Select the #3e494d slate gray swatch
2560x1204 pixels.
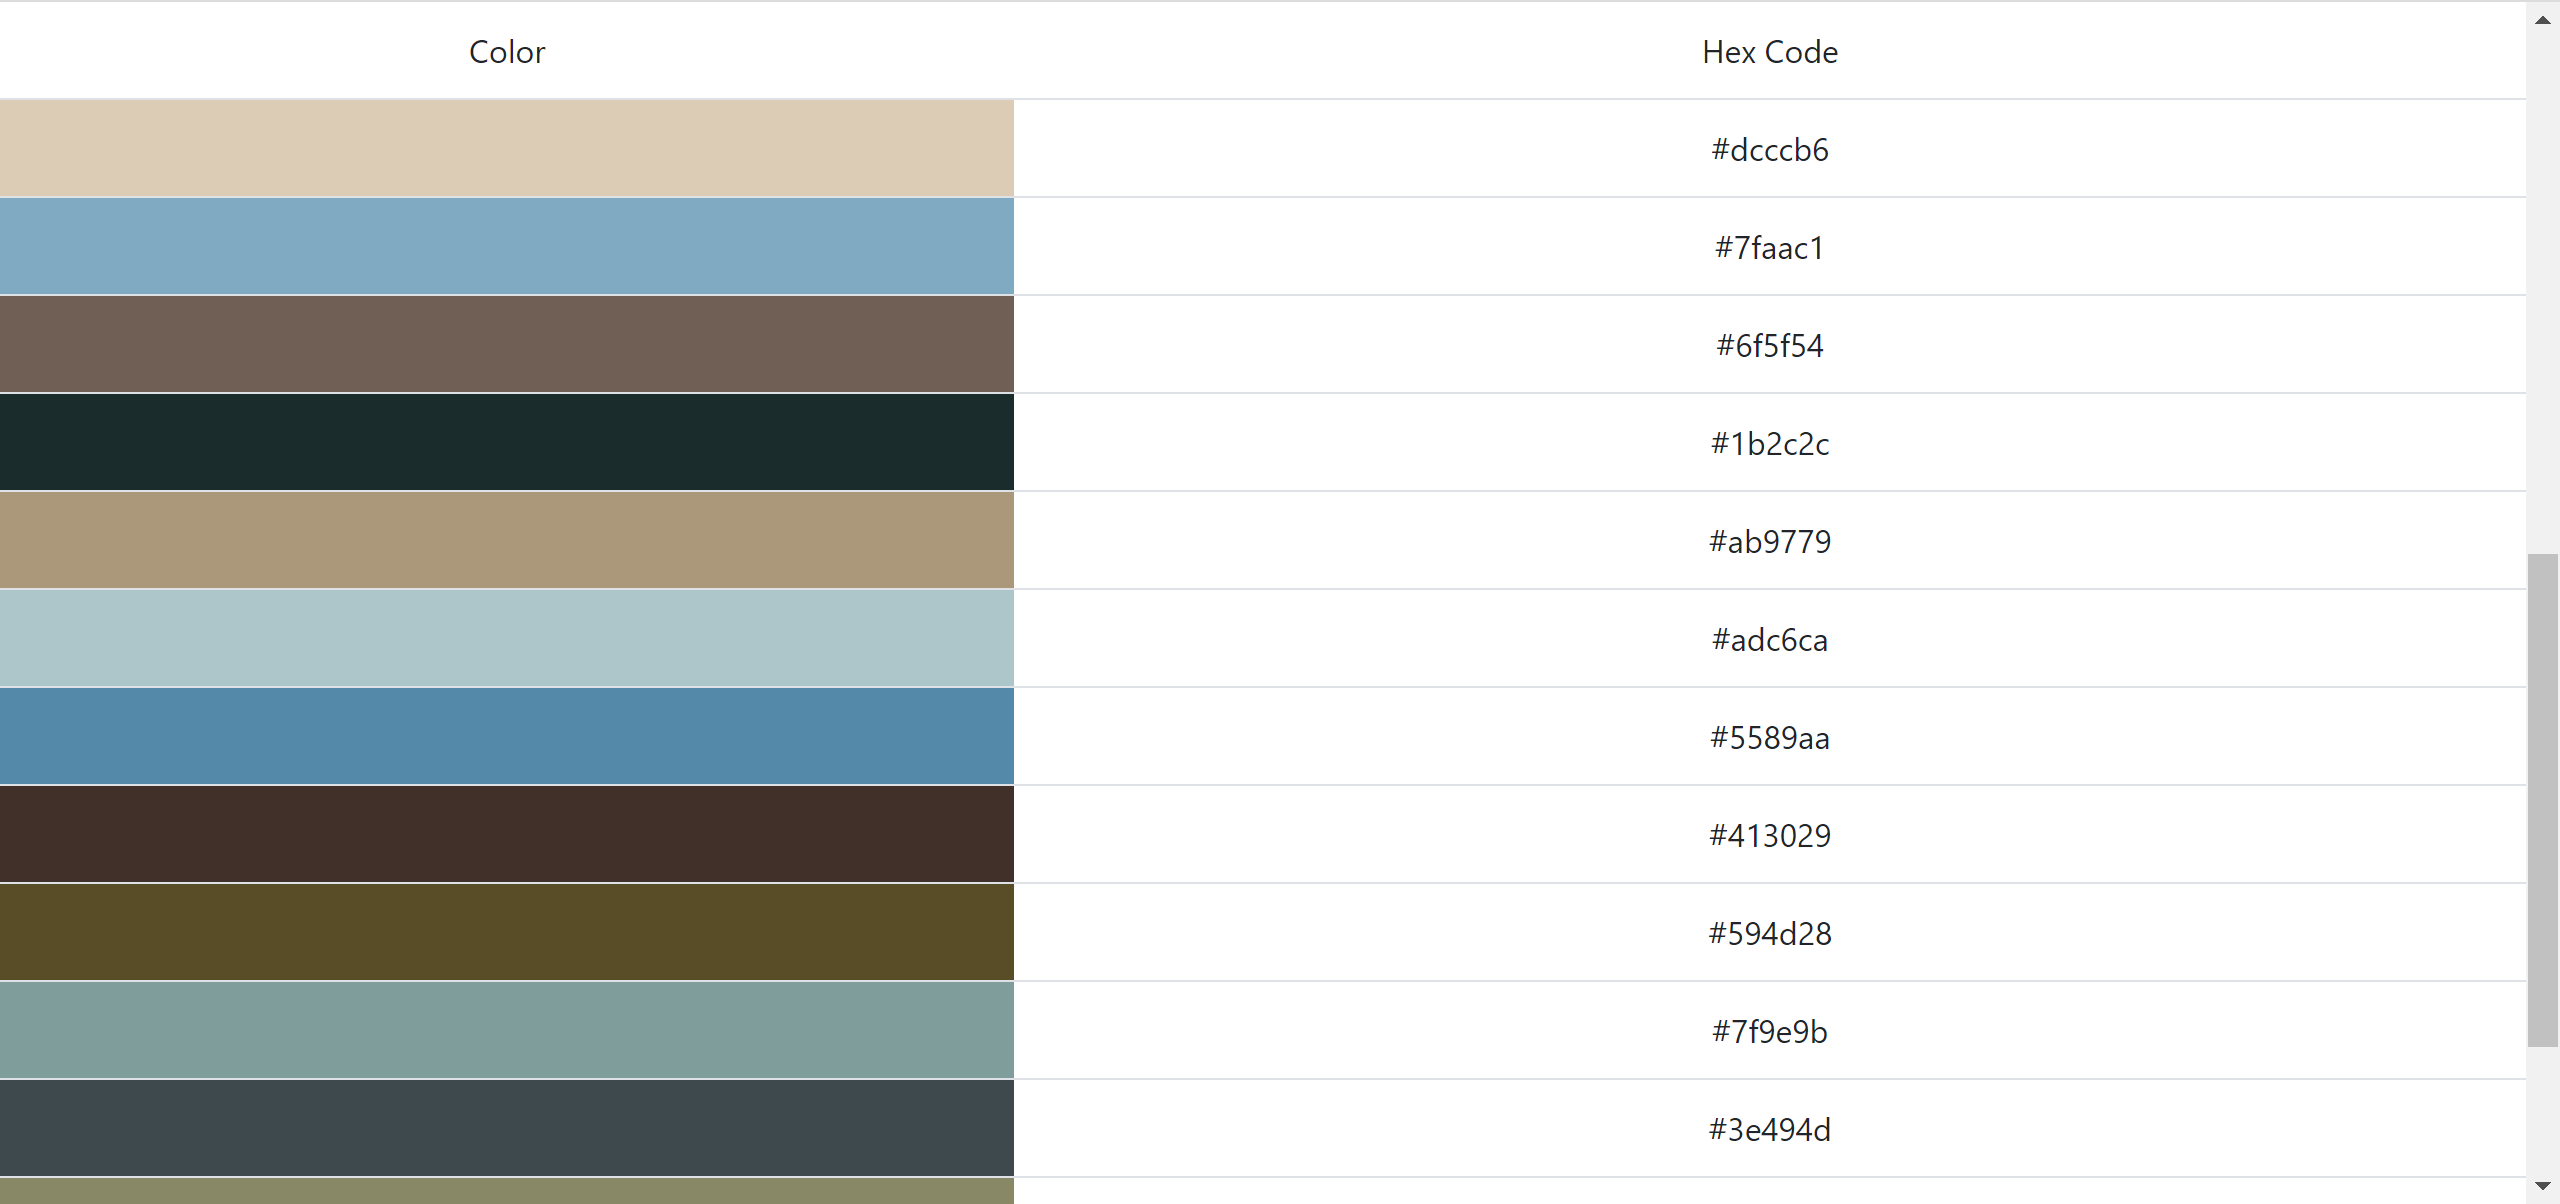[x=507, y=1128]
